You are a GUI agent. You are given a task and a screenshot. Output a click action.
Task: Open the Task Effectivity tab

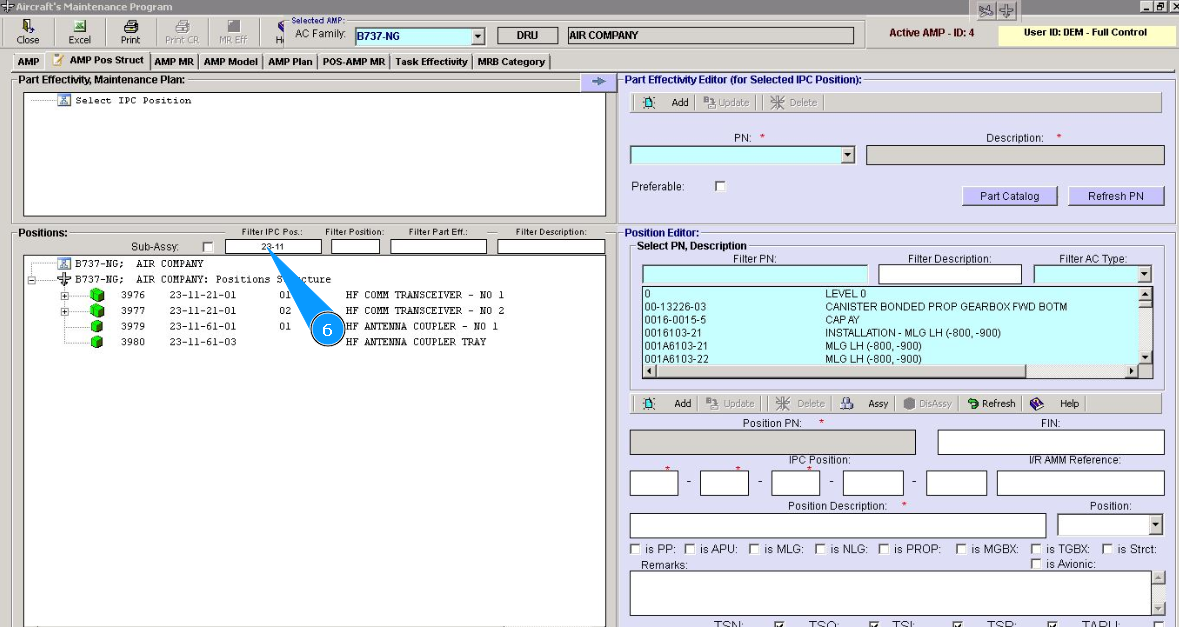click(431, 62)
